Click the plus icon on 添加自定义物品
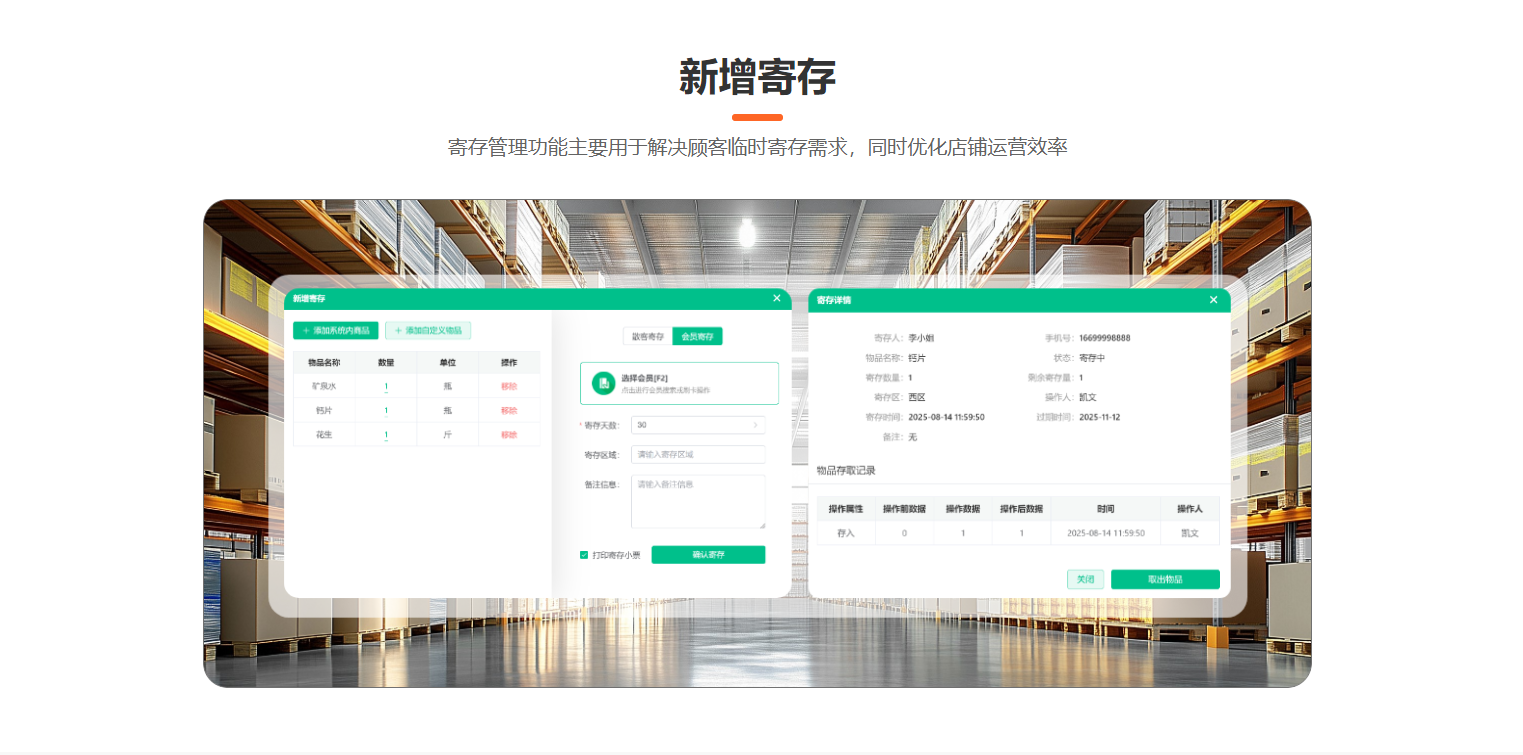Viewport: 1523px width, 755px height. click(x=397, y=332)
